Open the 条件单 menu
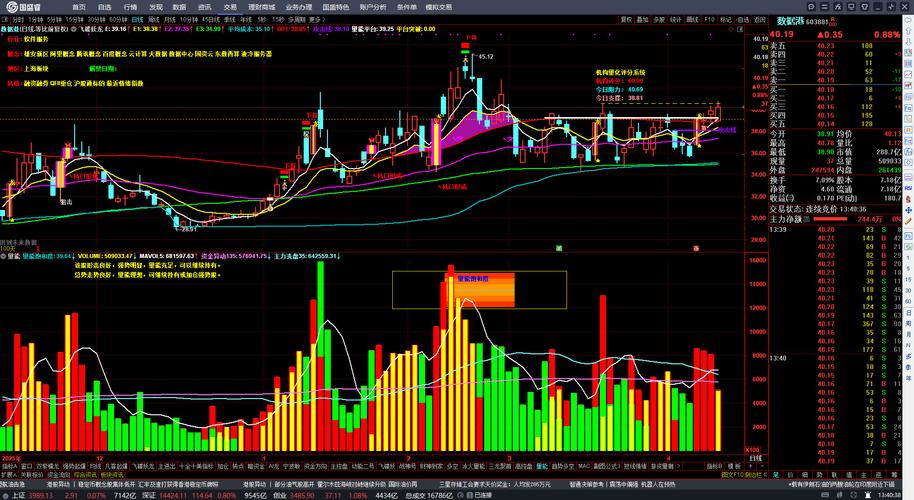914x500 pixels. (x=407, y=7)
